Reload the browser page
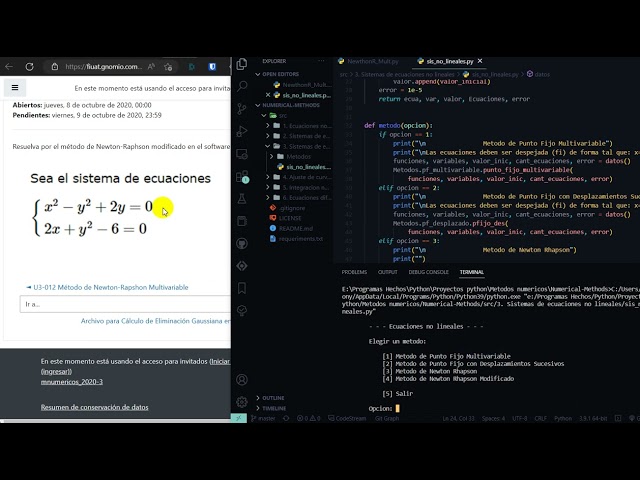640x480 pixels. tap(29, 67)
